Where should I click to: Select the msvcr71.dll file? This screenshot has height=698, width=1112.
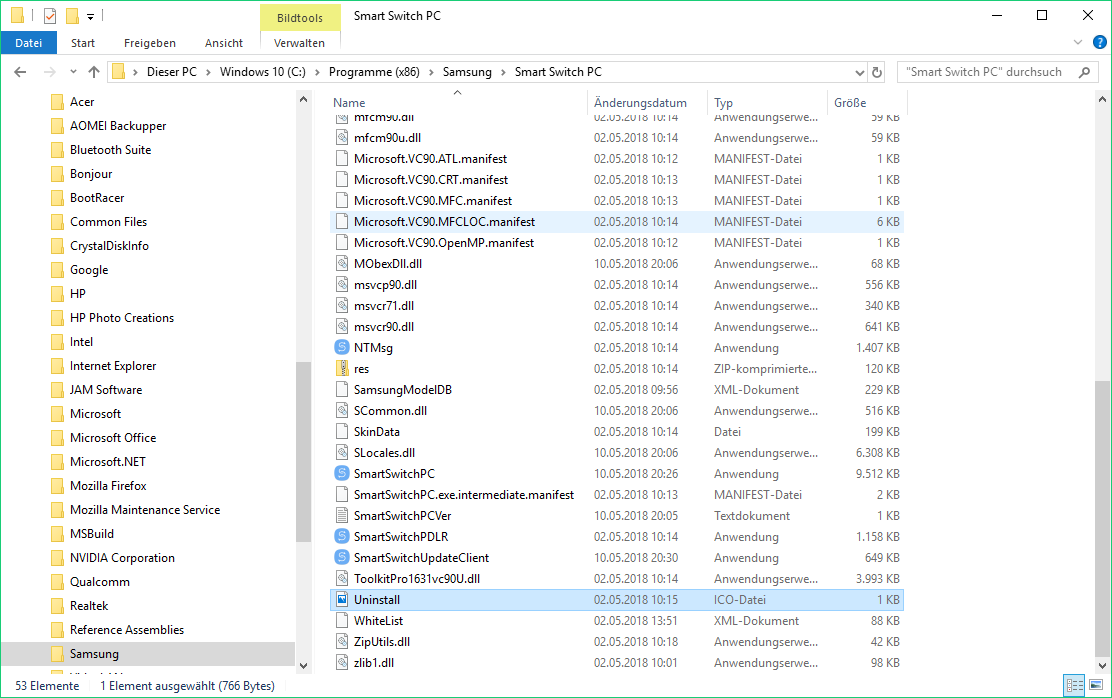pos(617,306)
